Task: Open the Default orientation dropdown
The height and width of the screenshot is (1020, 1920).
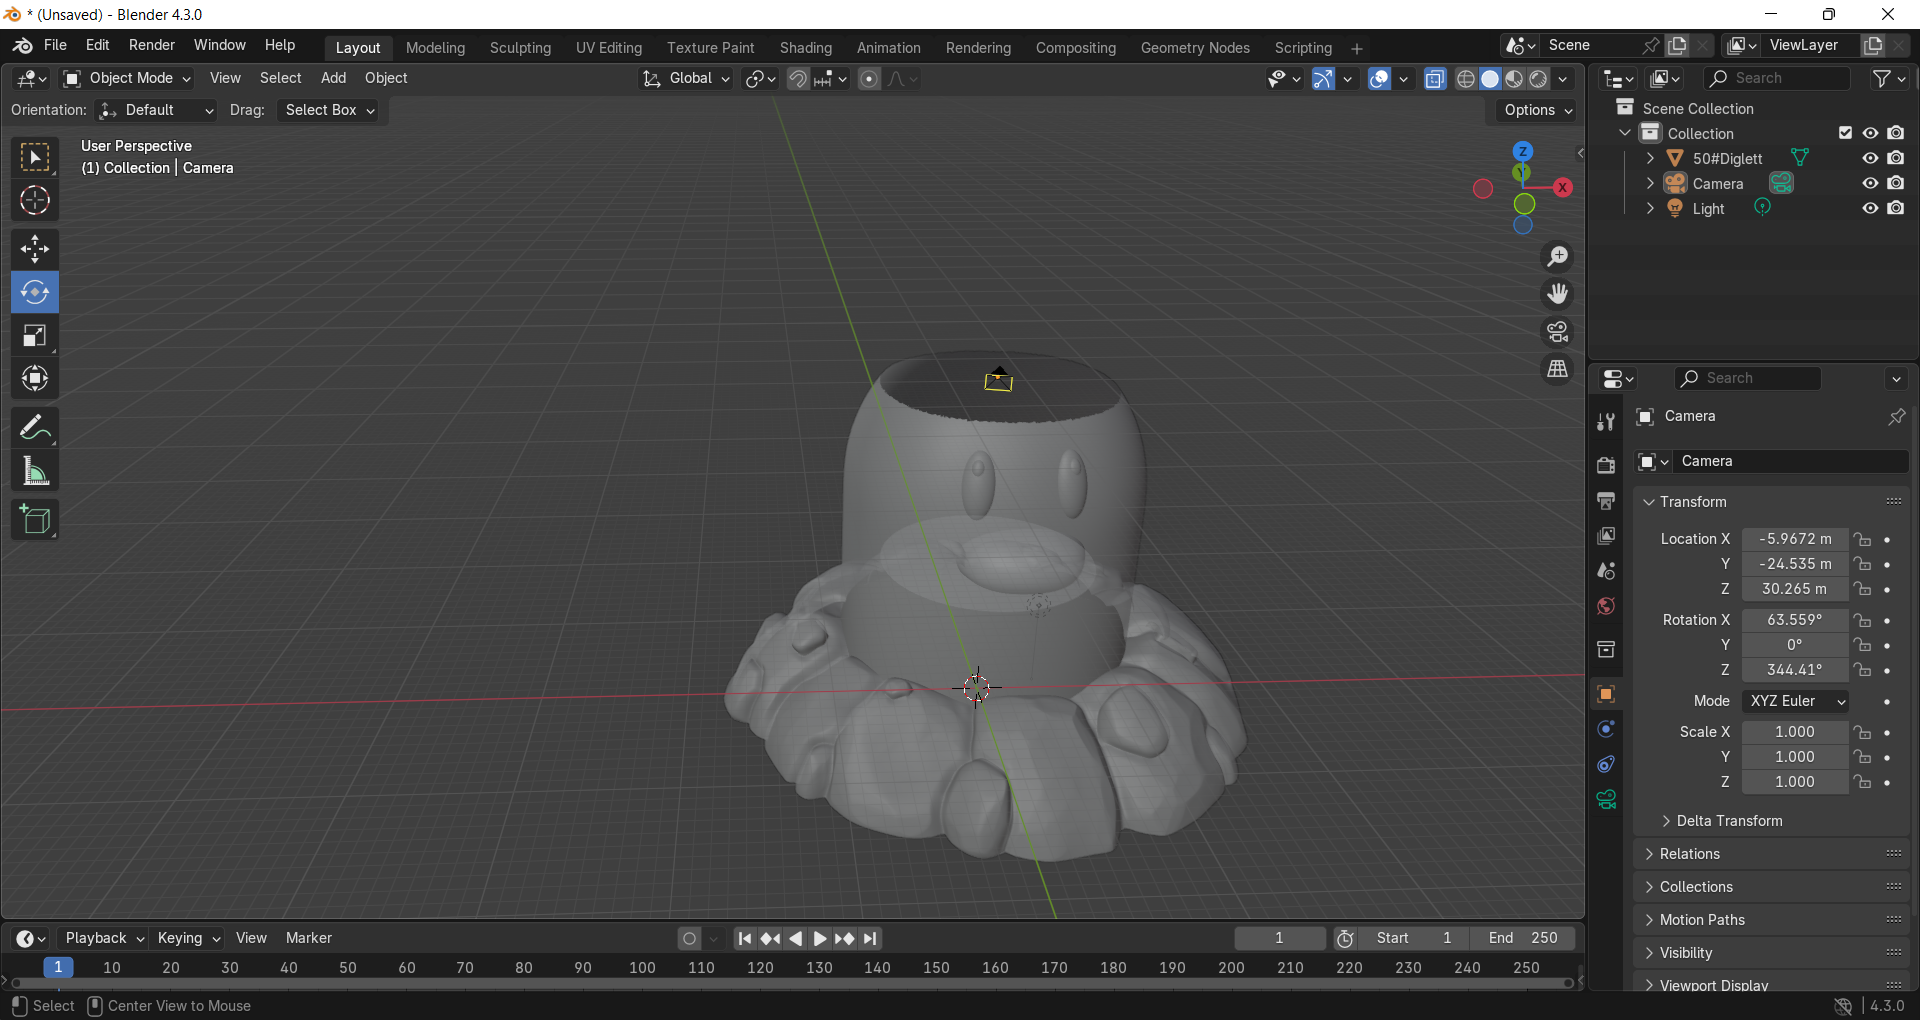Action: point(156,110)
